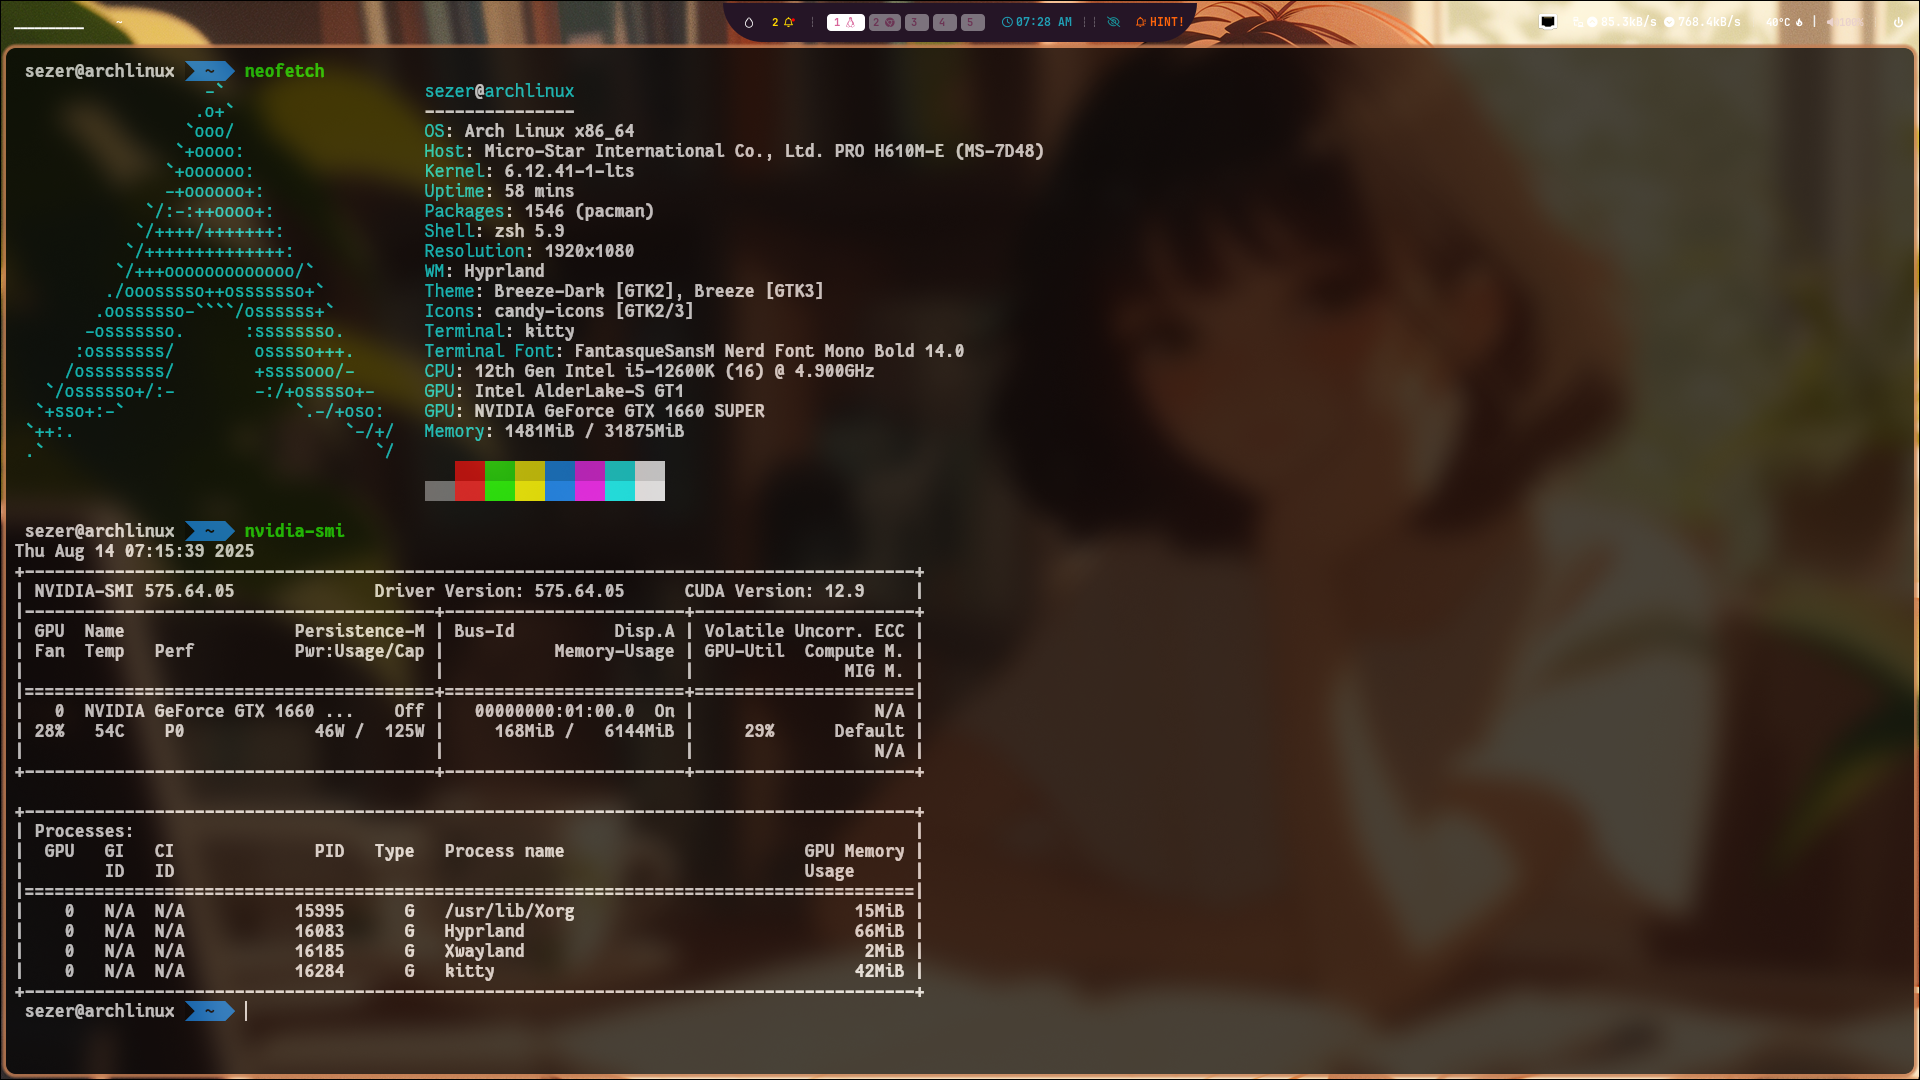
Task: Toggle the crossed-out eye icon
Action: point(1113,22)
